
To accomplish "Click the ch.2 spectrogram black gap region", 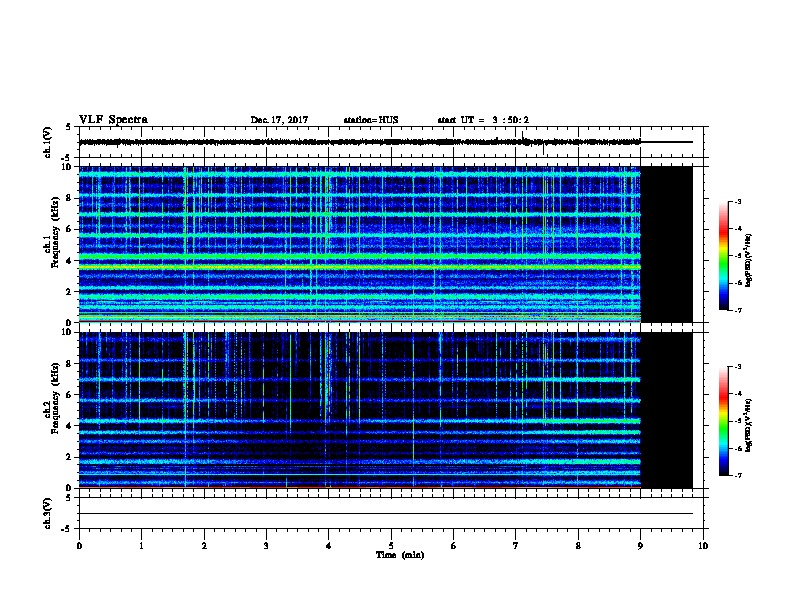I will (x=666, y=410).
